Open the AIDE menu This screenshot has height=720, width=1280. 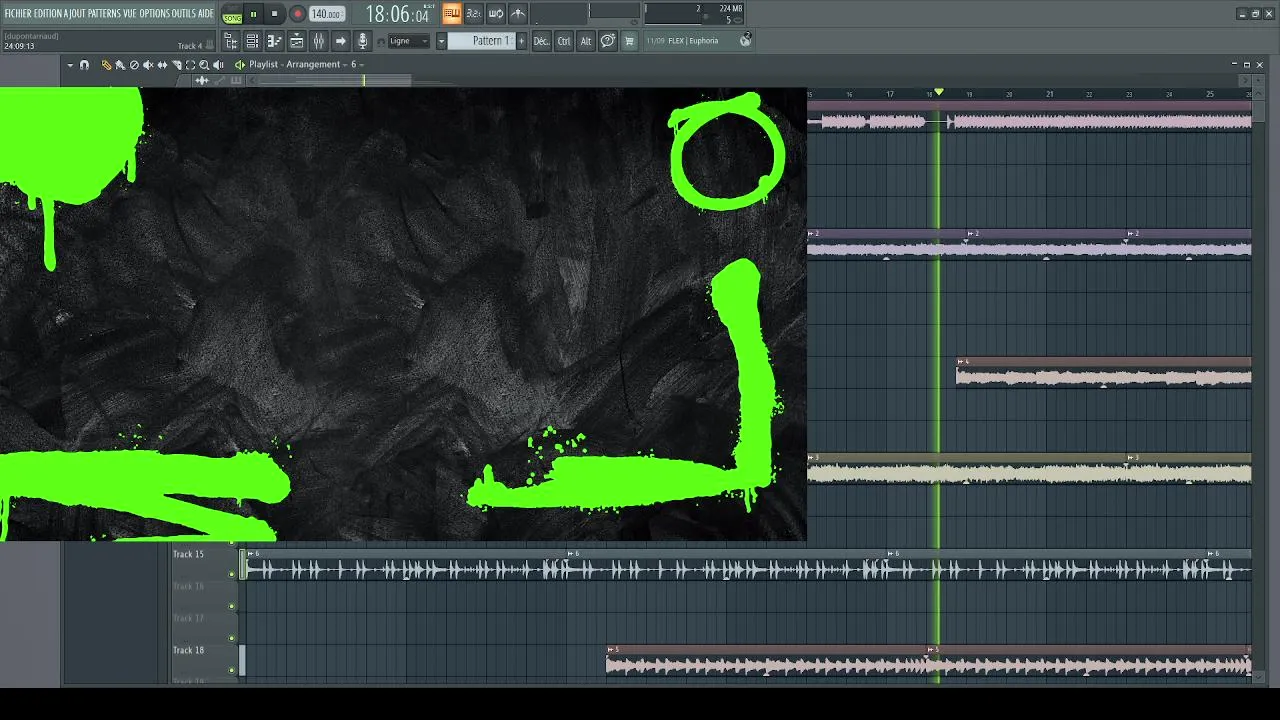pos(206,14)
